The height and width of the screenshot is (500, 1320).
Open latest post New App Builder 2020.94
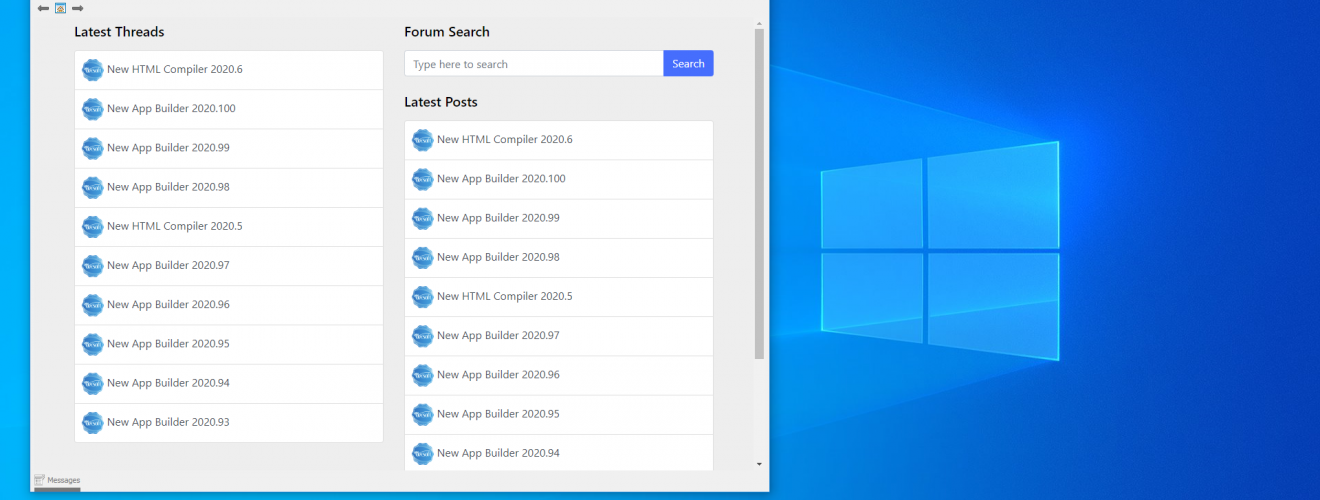click(498, 453)
